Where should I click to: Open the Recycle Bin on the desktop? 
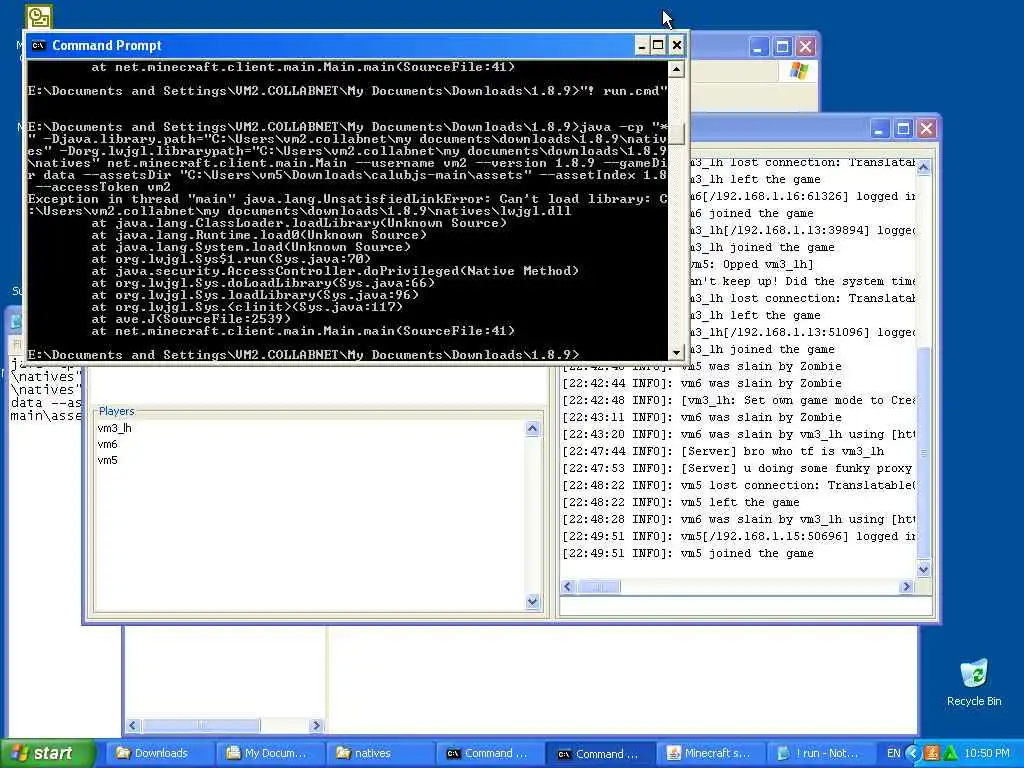pos(974,683)
